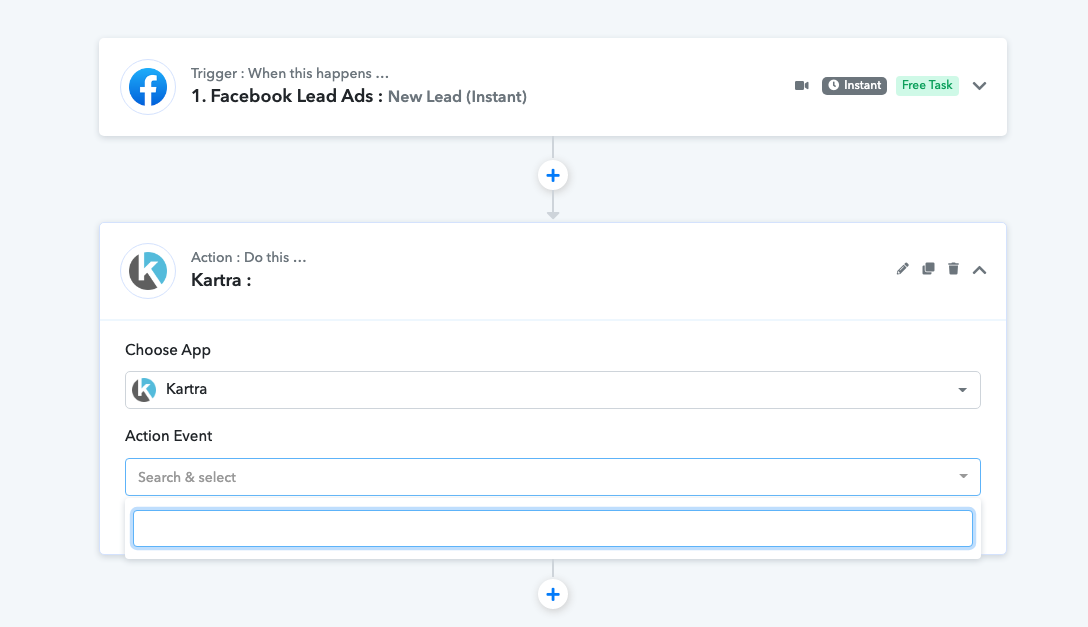
Task: Focus the action event search input box
Action: (x=552, y=529)
